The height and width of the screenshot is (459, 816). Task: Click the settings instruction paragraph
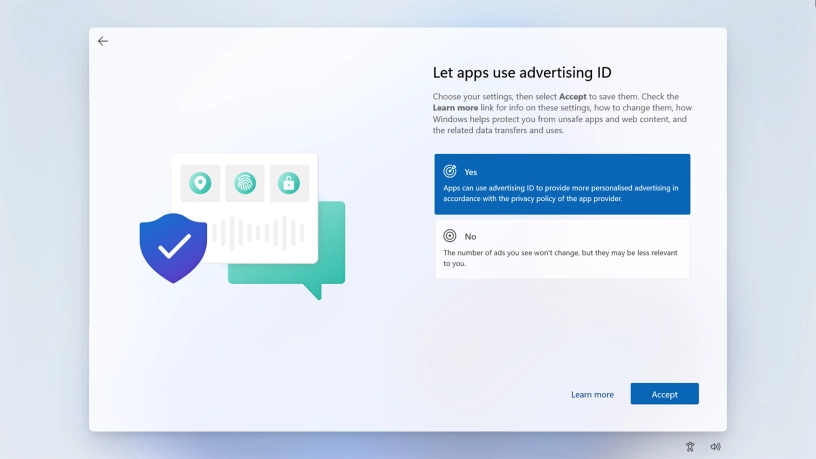point(561,113)
